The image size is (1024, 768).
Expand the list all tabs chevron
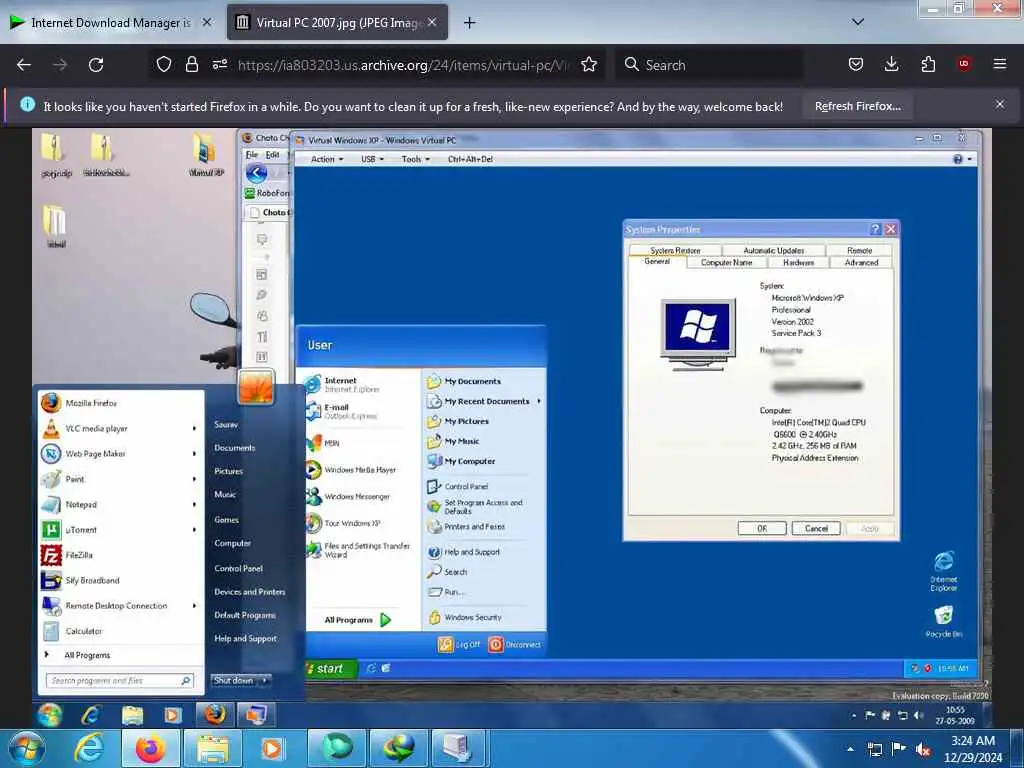[858, 22]
